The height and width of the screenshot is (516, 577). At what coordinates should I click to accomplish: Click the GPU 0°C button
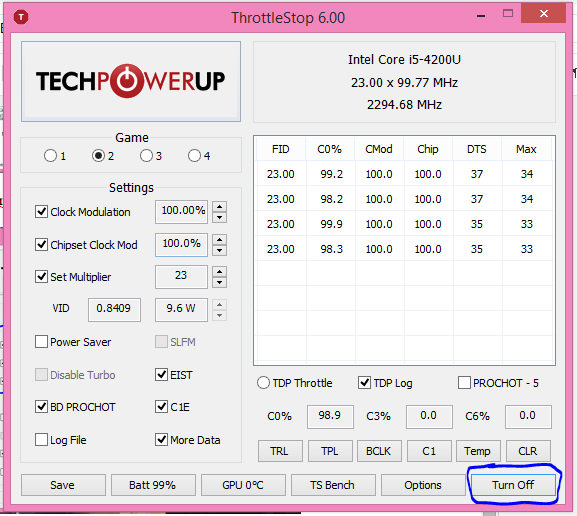click(243, 485)
